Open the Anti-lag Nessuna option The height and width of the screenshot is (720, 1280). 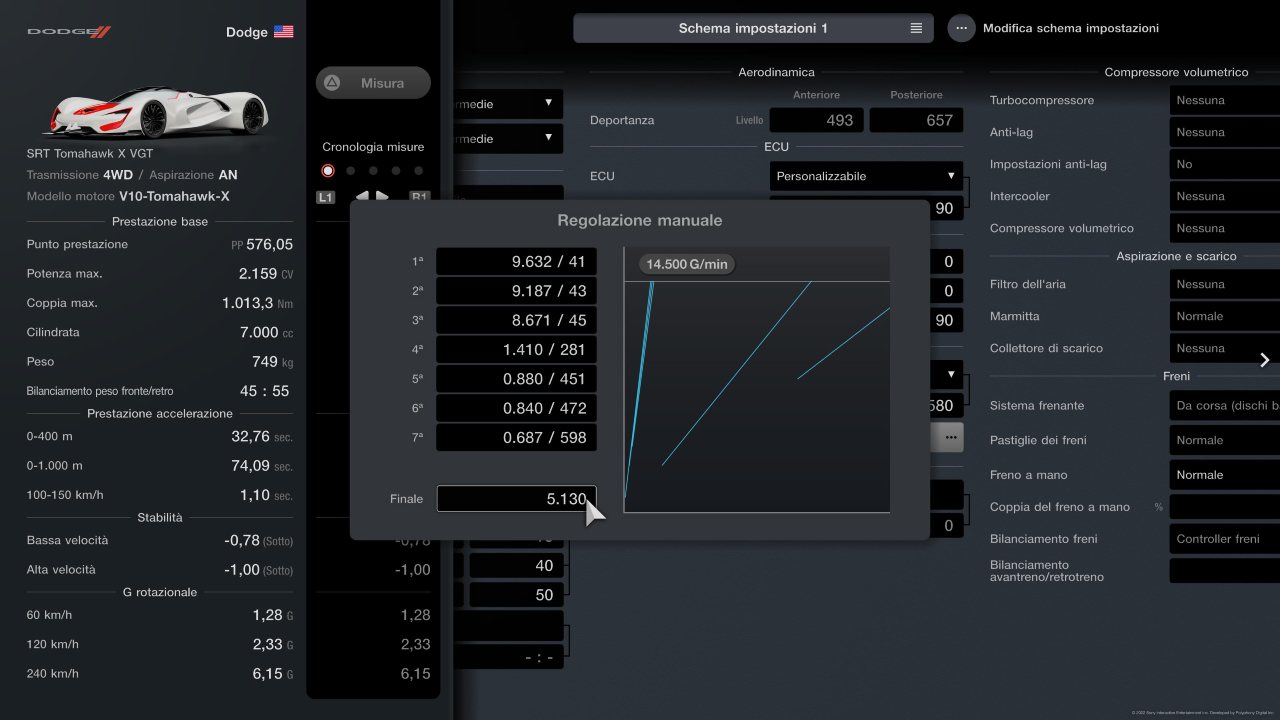1225,132
